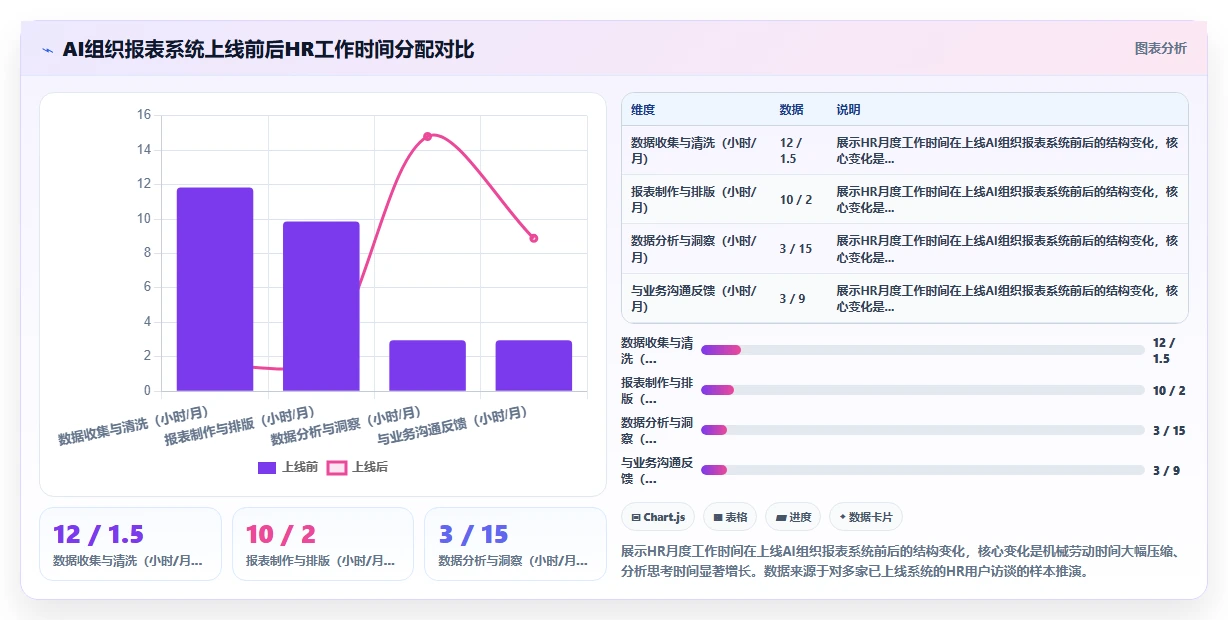Image resolution: width=1228 pixels, height=620 pixels.
Task: Click the star icon inside the 数据卡片 chip
Action: click(x=842, y=517)
